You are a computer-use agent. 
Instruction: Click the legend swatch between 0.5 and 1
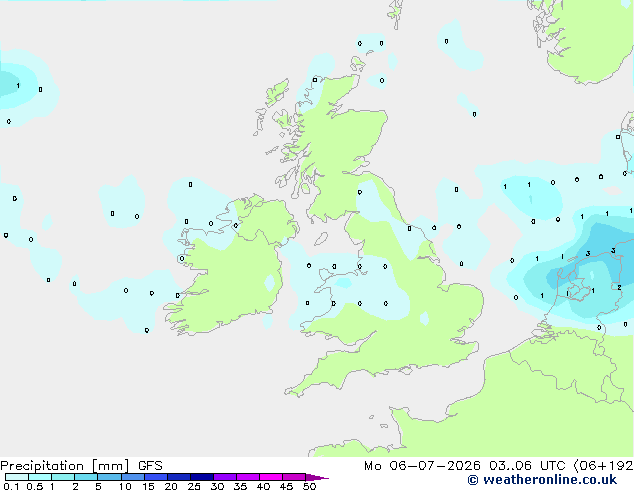pos(40,477)
